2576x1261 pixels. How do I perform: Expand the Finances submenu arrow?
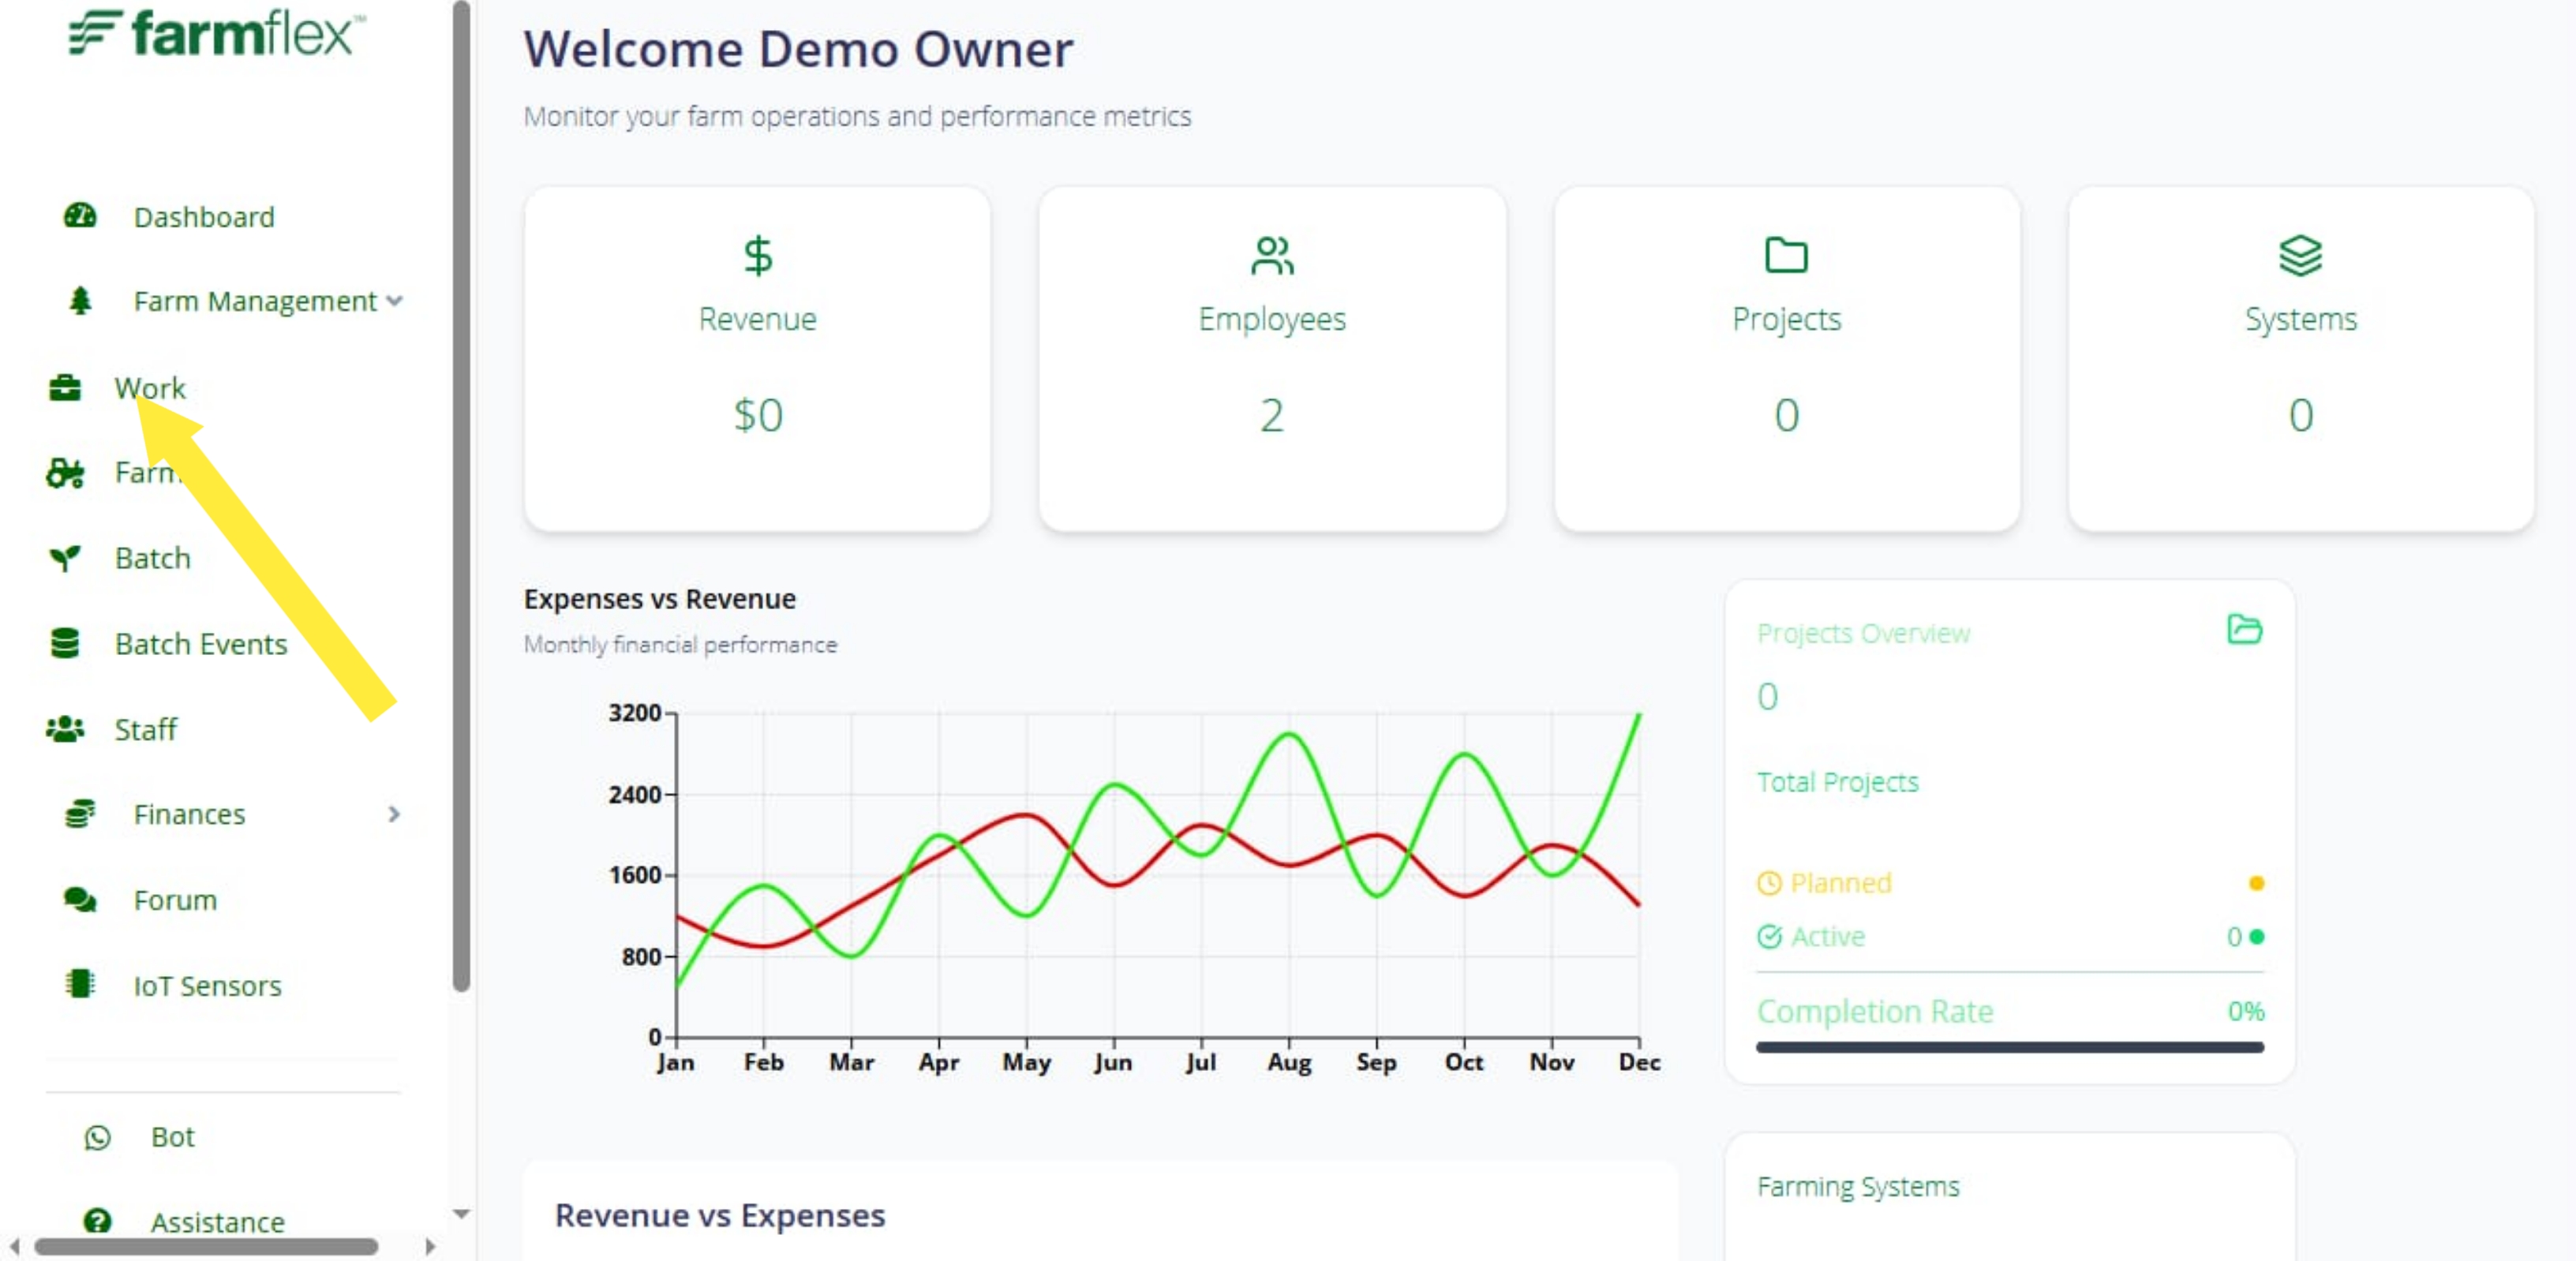tap(394, 814)
